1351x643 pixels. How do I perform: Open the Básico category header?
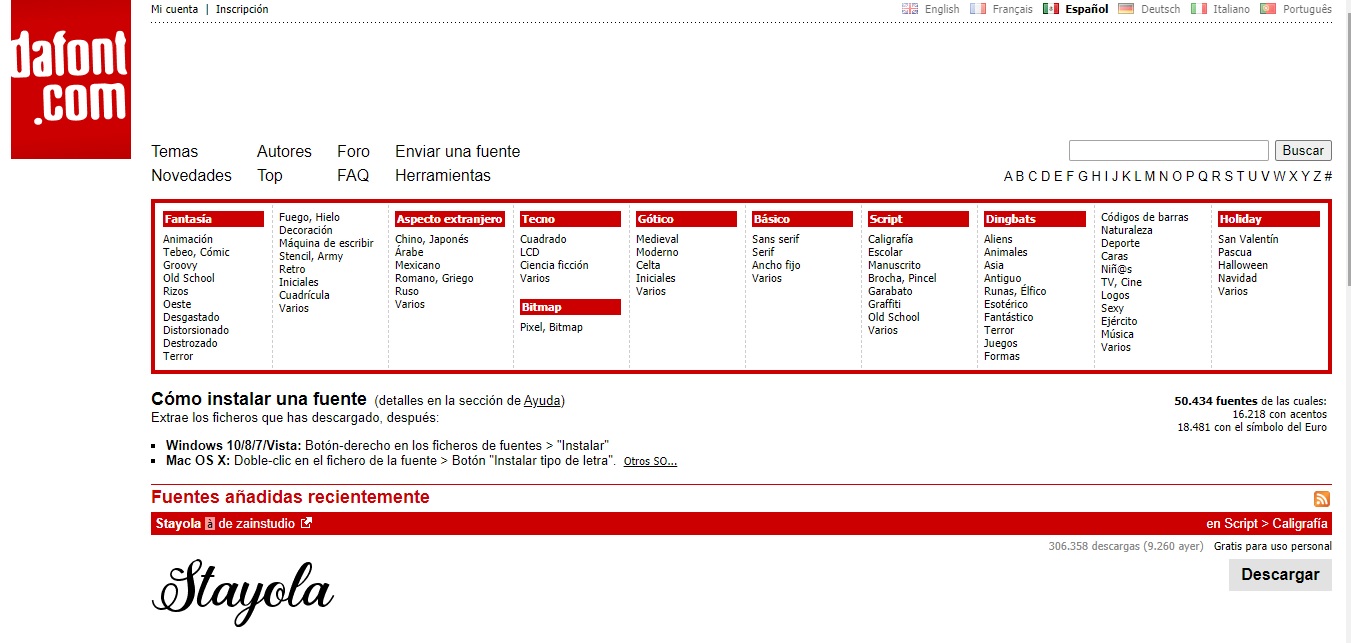(x=802, y=219)
